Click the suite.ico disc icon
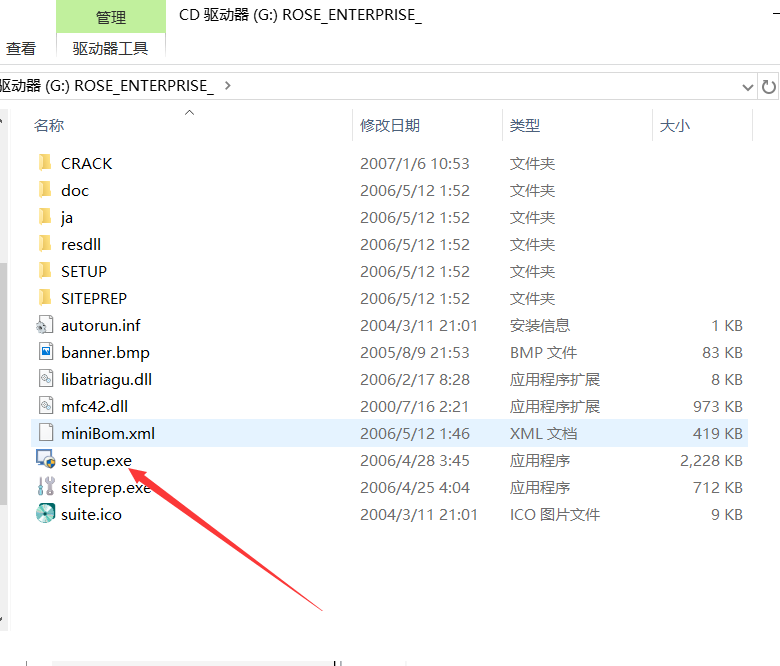This screenshot has height=666, width=780. point(45,513)
